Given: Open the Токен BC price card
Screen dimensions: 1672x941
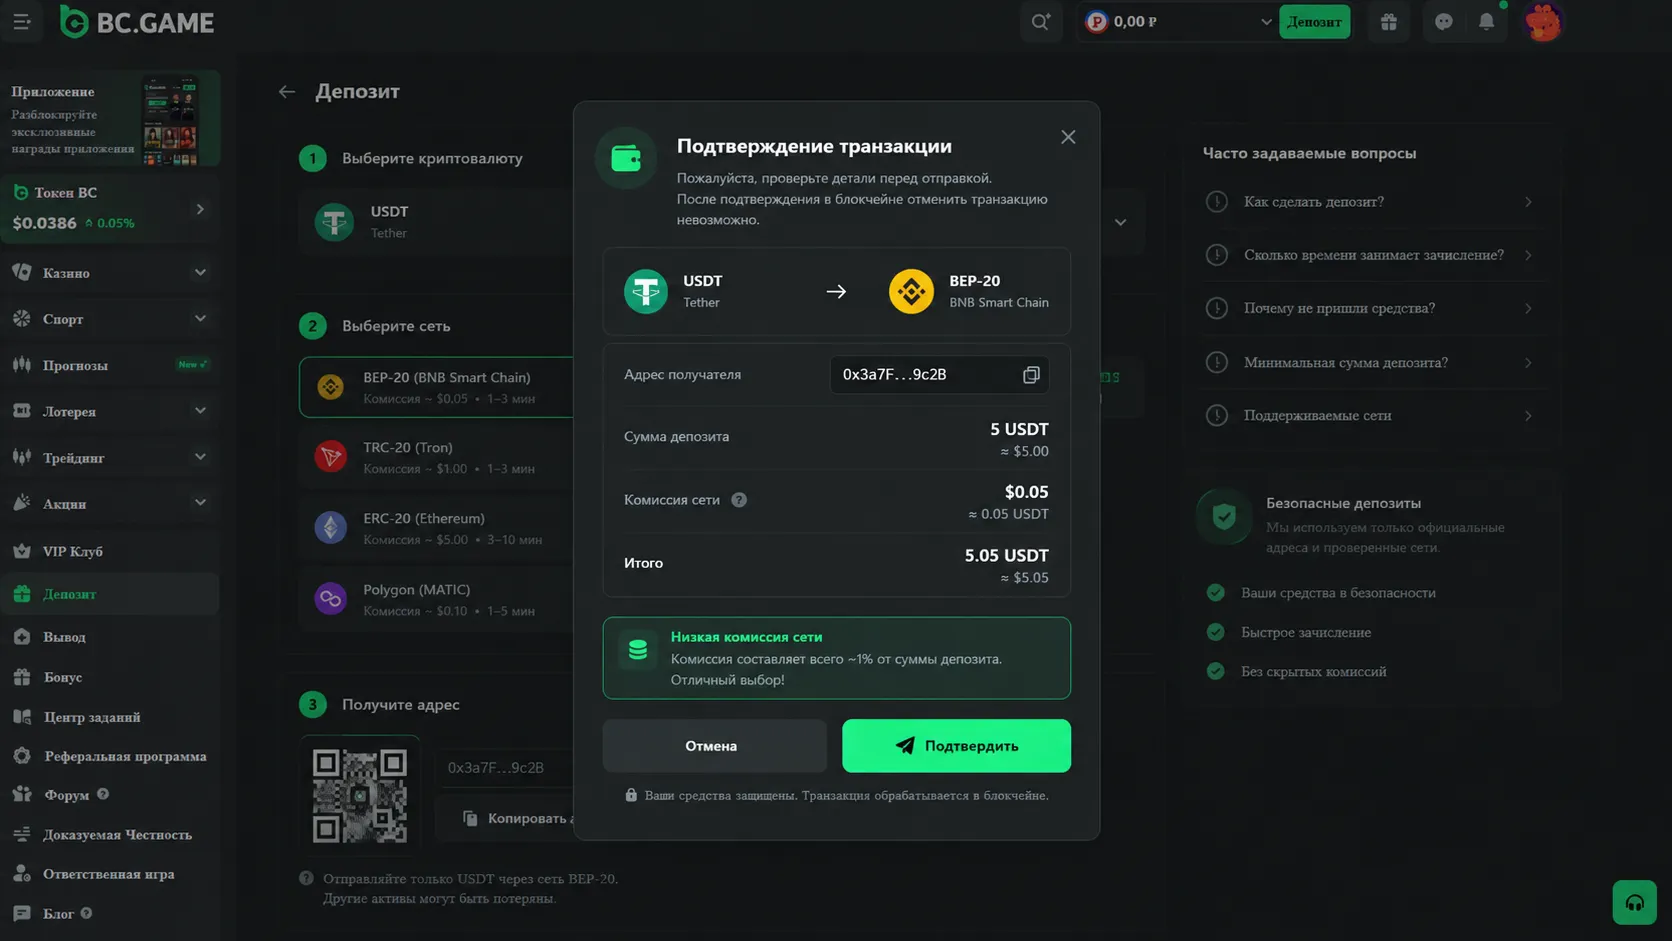Looking at the screenshot, I should pos(110,208).
